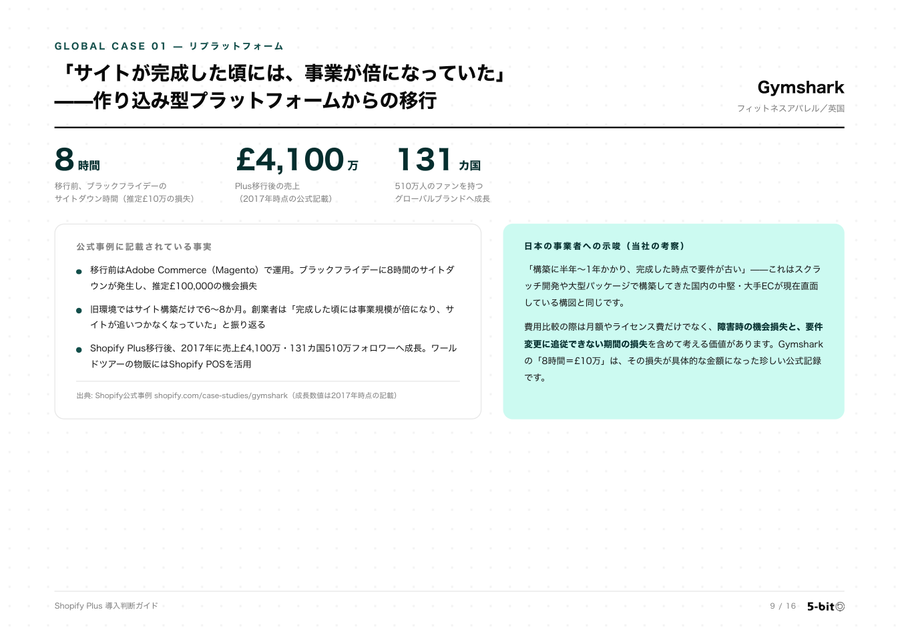Open the shopify.com/case-studies/gymshark source link

click(x=221, y=395)
